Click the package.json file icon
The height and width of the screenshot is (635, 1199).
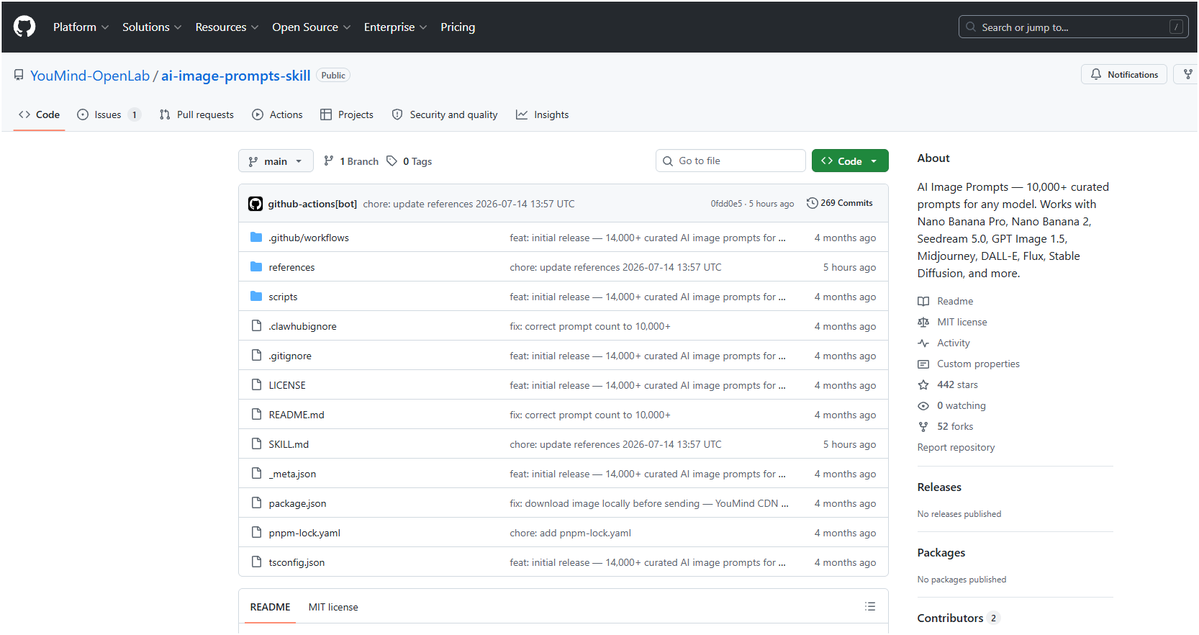pos(256,503)
